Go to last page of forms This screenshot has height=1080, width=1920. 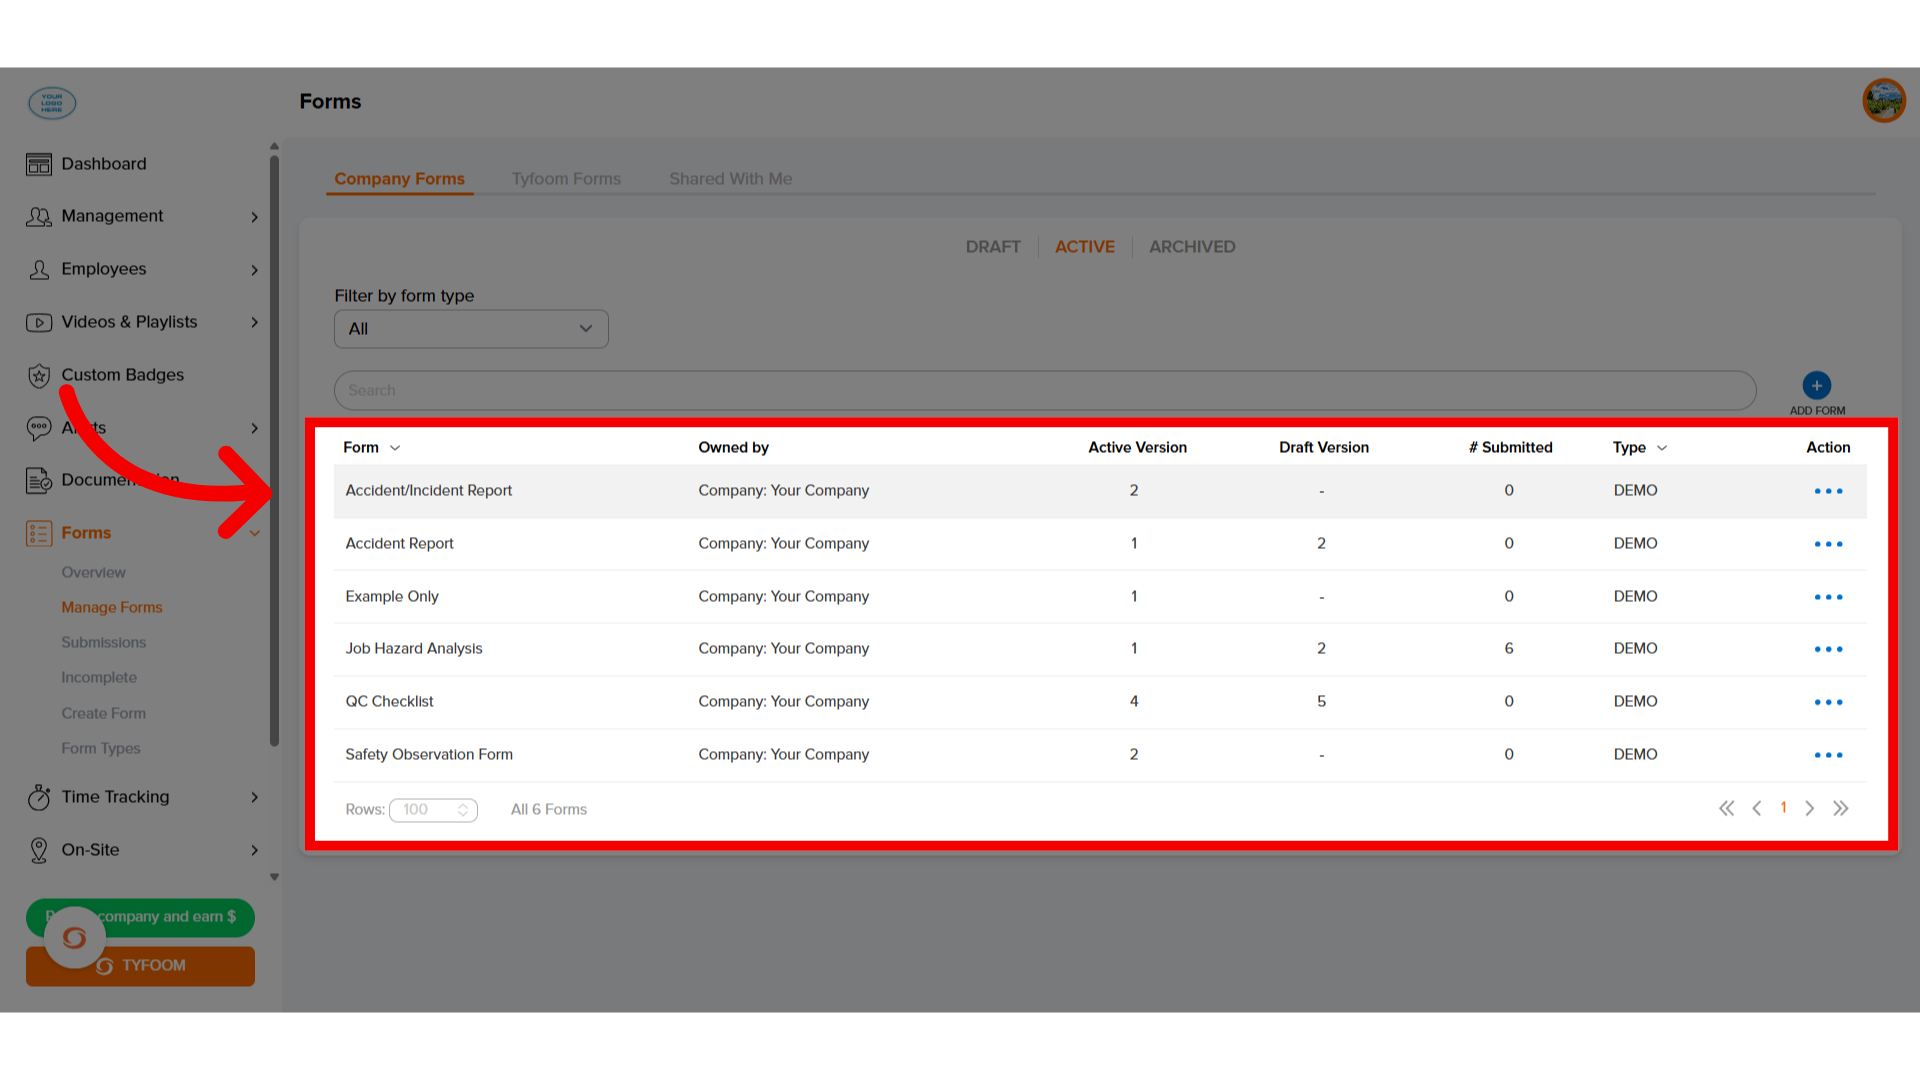click(x=1841, y=808)
